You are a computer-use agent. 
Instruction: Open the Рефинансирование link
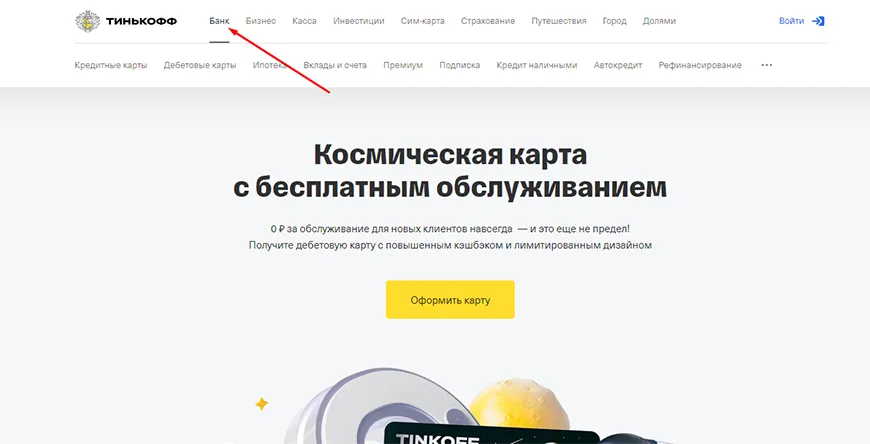click(700, 65)
